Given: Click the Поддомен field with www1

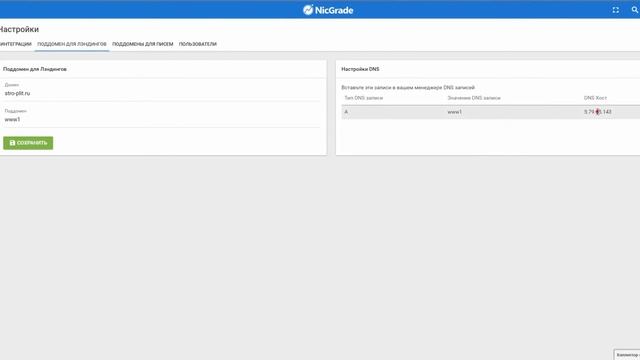Looking at the screenshot, I should (162, 119).
